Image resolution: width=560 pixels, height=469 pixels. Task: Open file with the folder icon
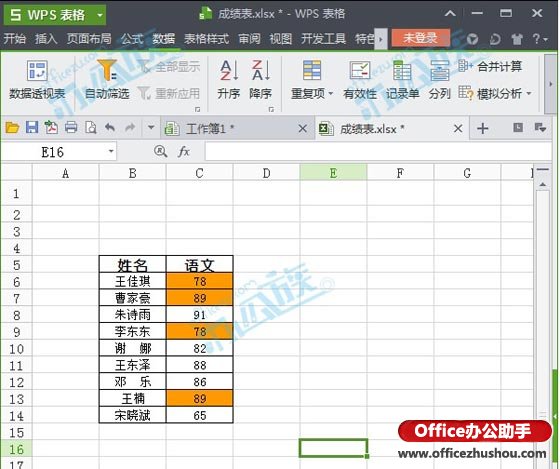point(12,128)
